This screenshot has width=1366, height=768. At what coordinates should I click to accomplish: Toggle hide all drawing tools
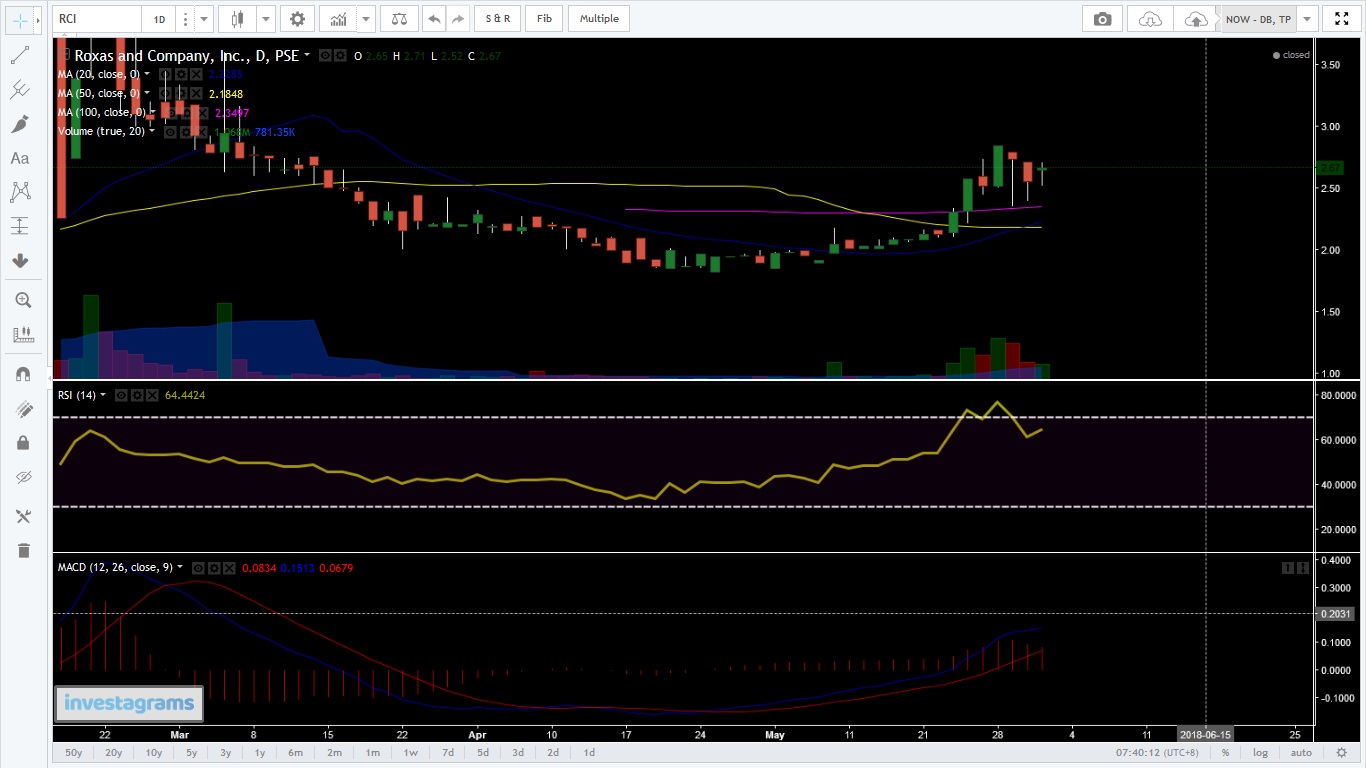(23, 476)
